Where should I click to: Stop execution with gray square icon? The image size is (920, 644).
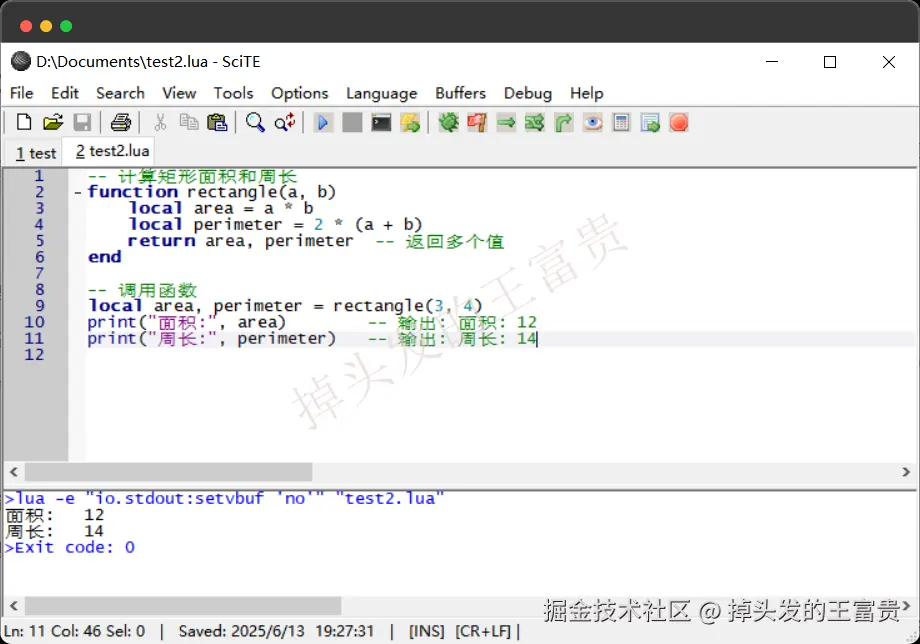tap(352, 122)
